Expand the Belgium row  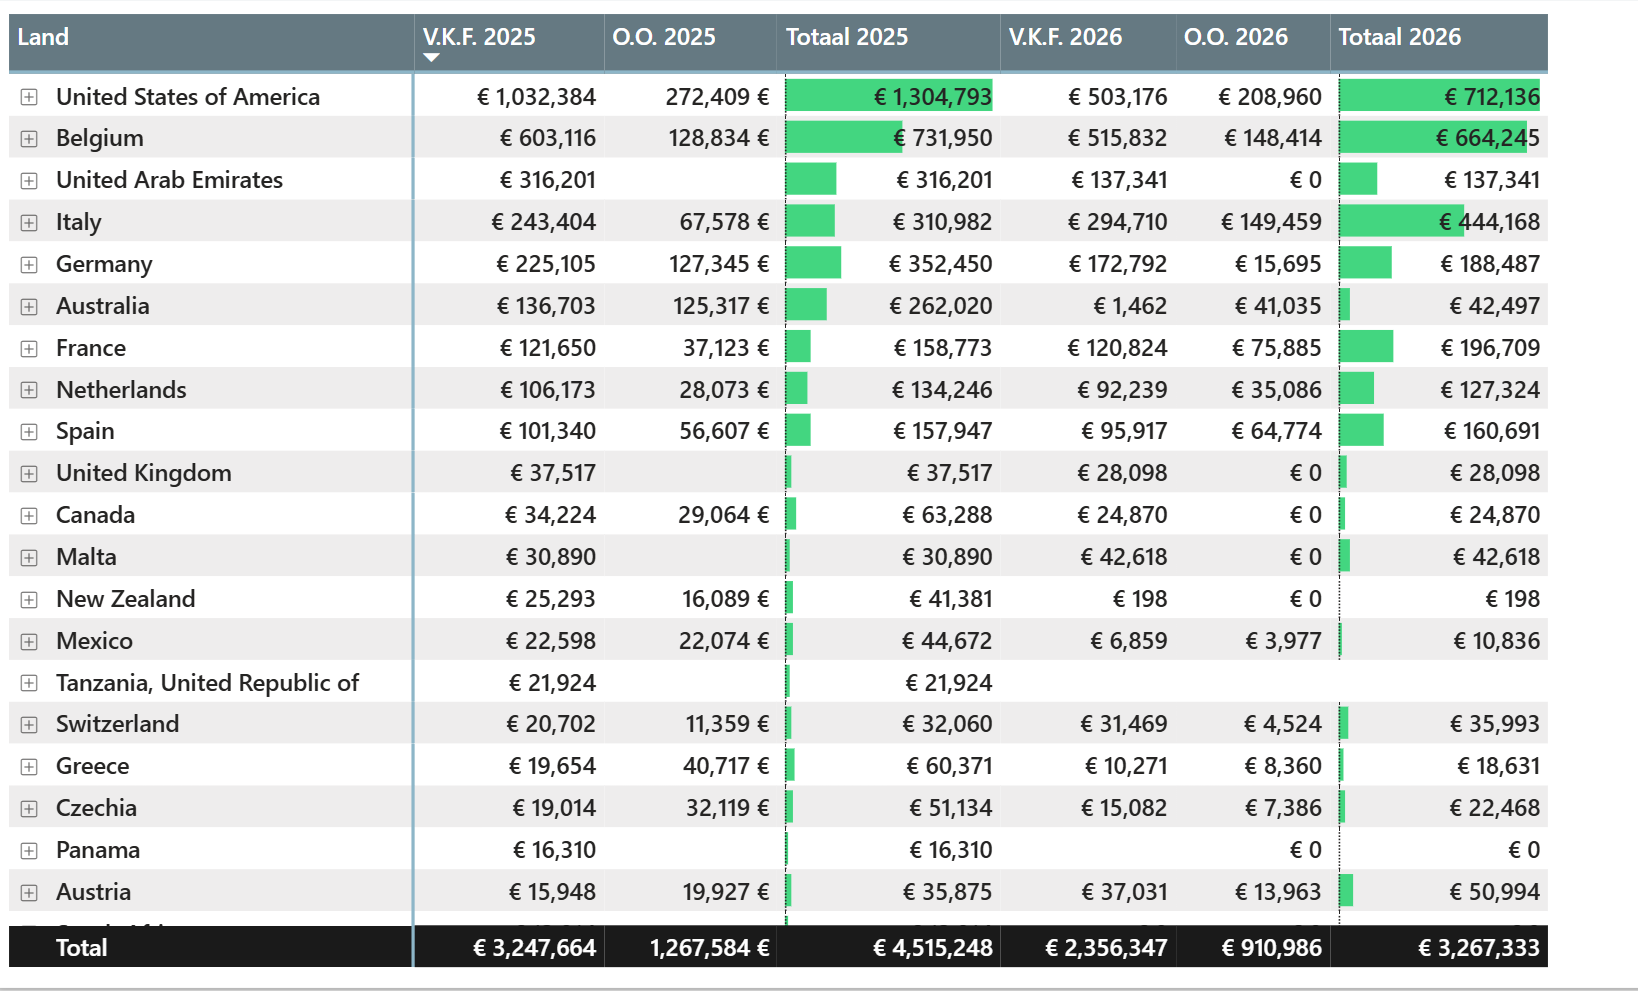pyautogui.click(x=29, y=139)
